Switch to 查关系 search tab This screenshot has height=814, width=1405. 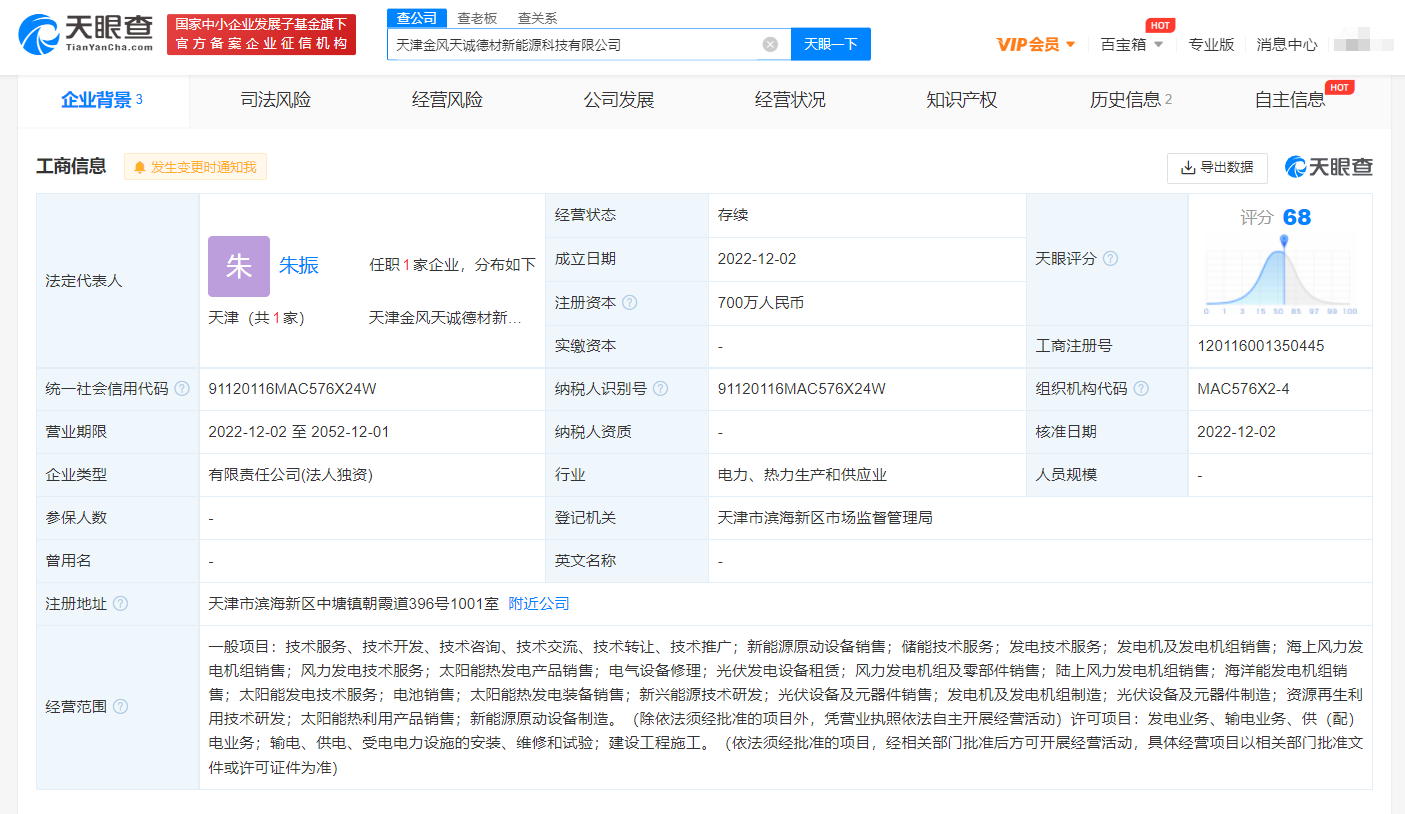tap(537, 18)
